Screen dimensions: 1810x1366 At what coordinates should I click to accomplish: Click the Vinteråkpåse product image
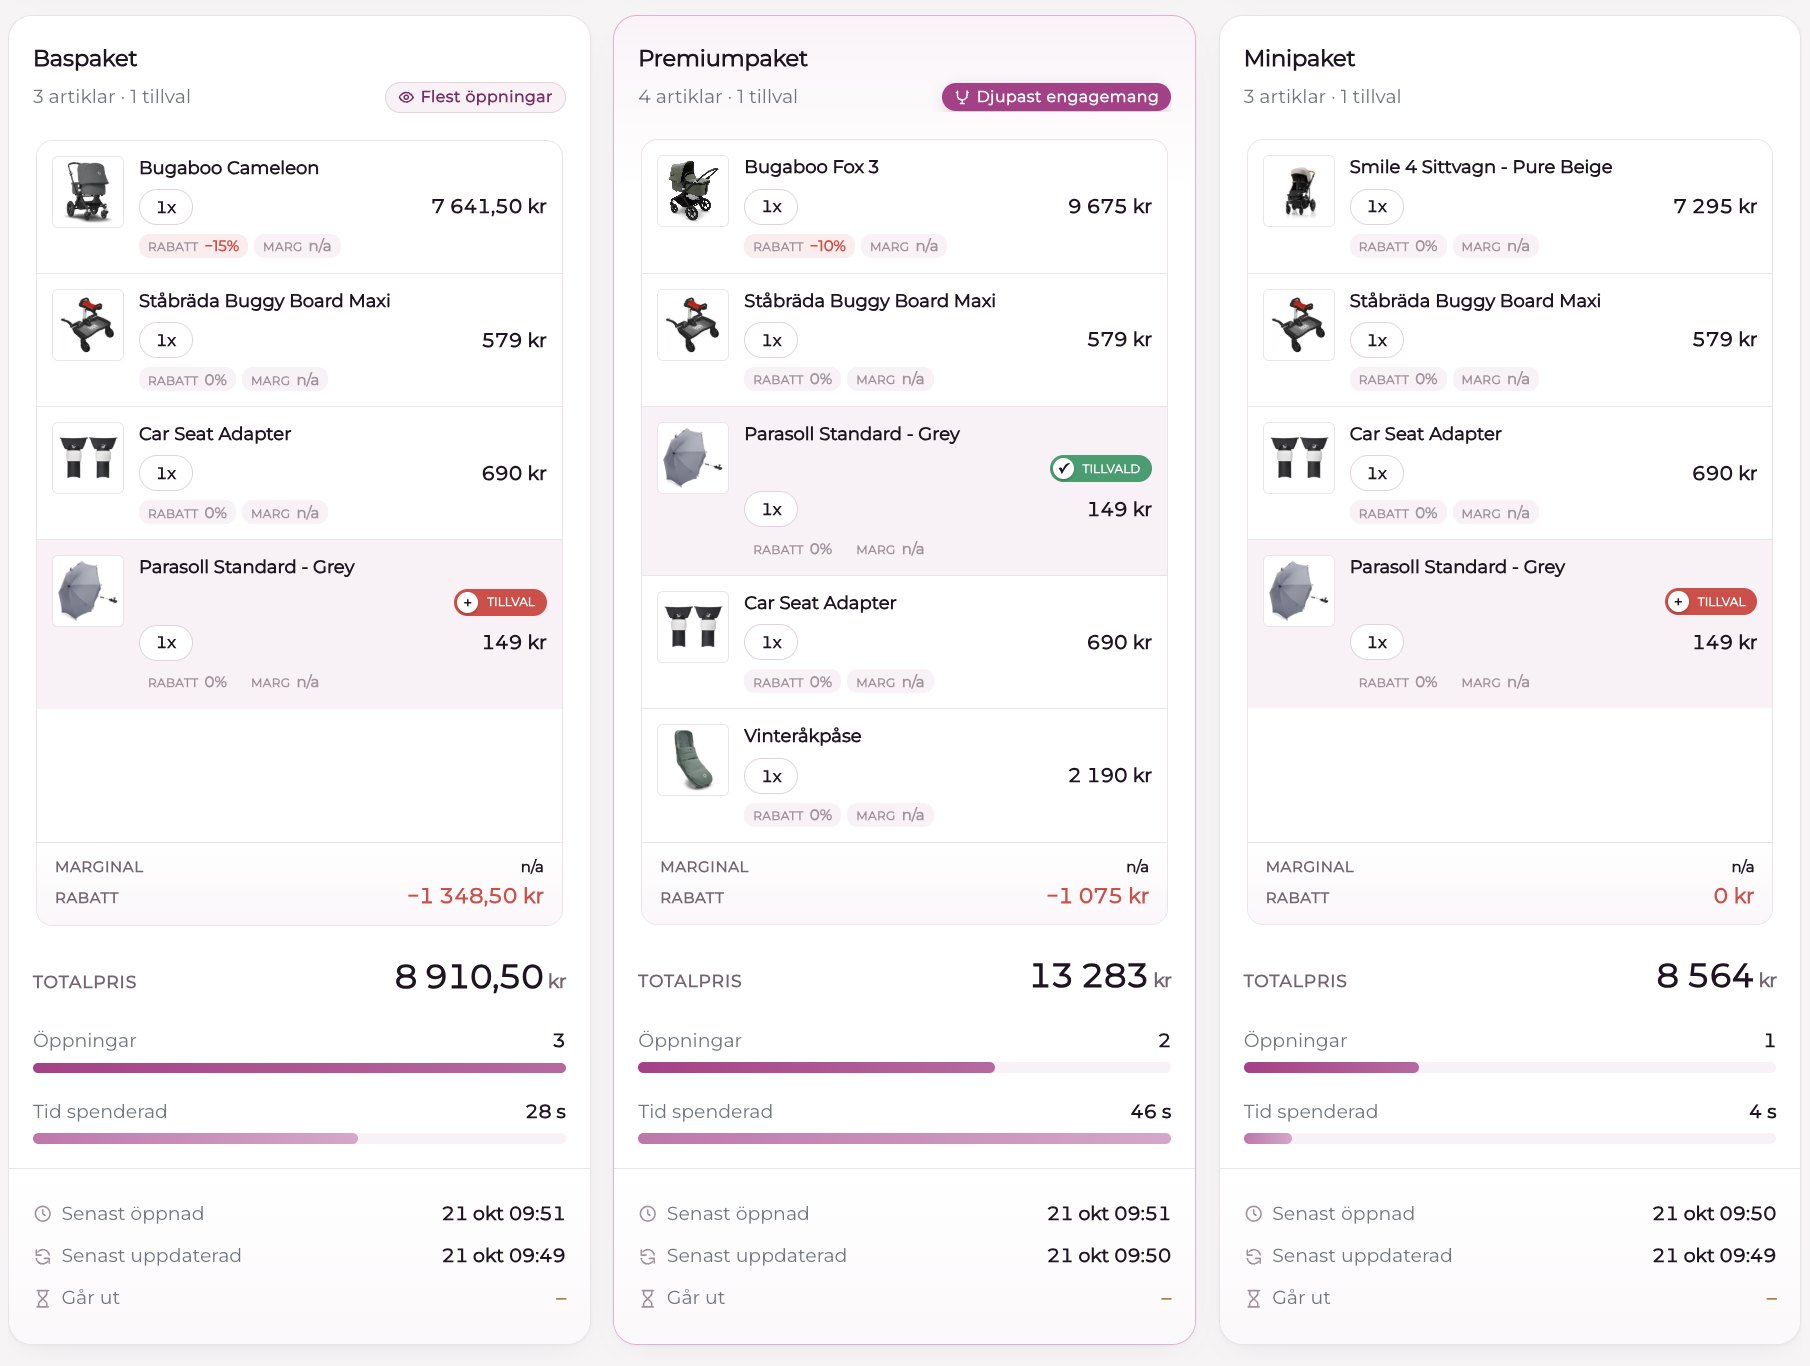pyautogui.click(x=693, y=760)
